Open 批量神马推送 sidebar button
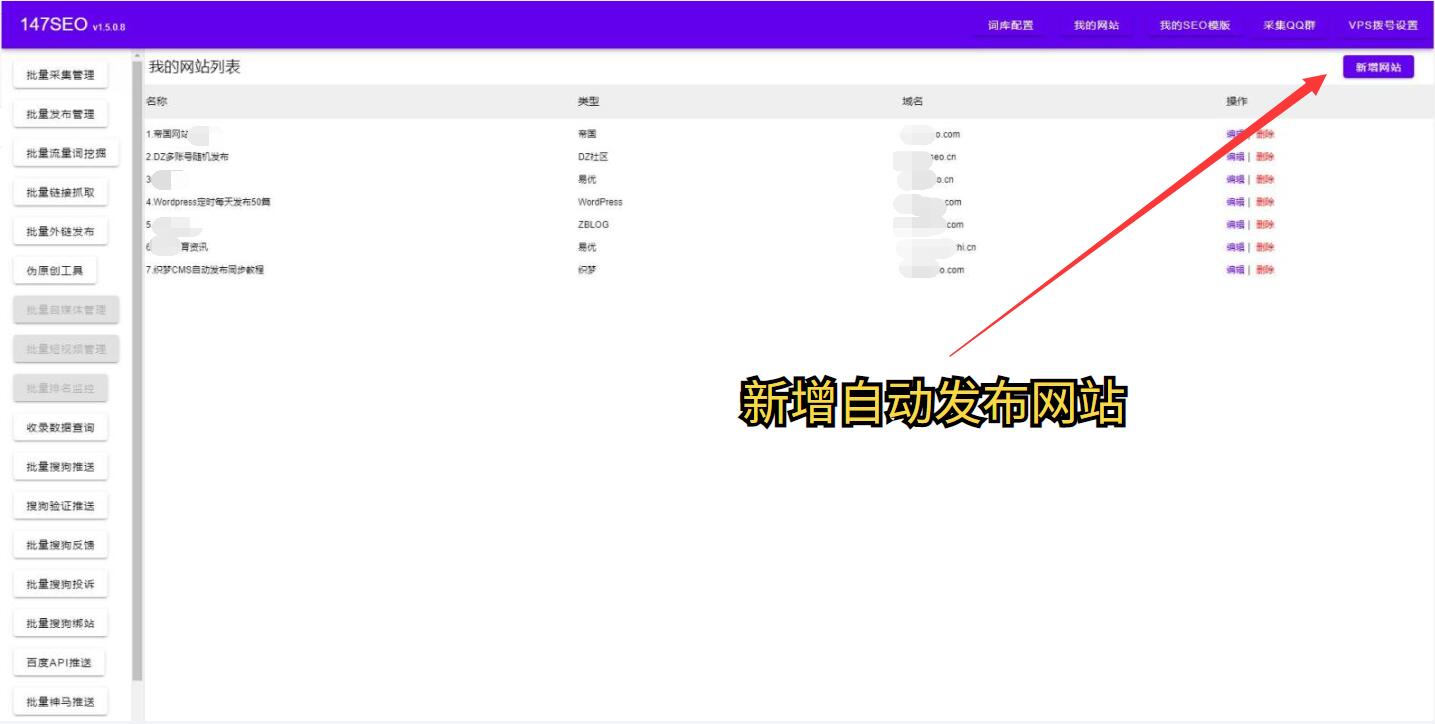 pyautogui.click(x=60, y=702)
